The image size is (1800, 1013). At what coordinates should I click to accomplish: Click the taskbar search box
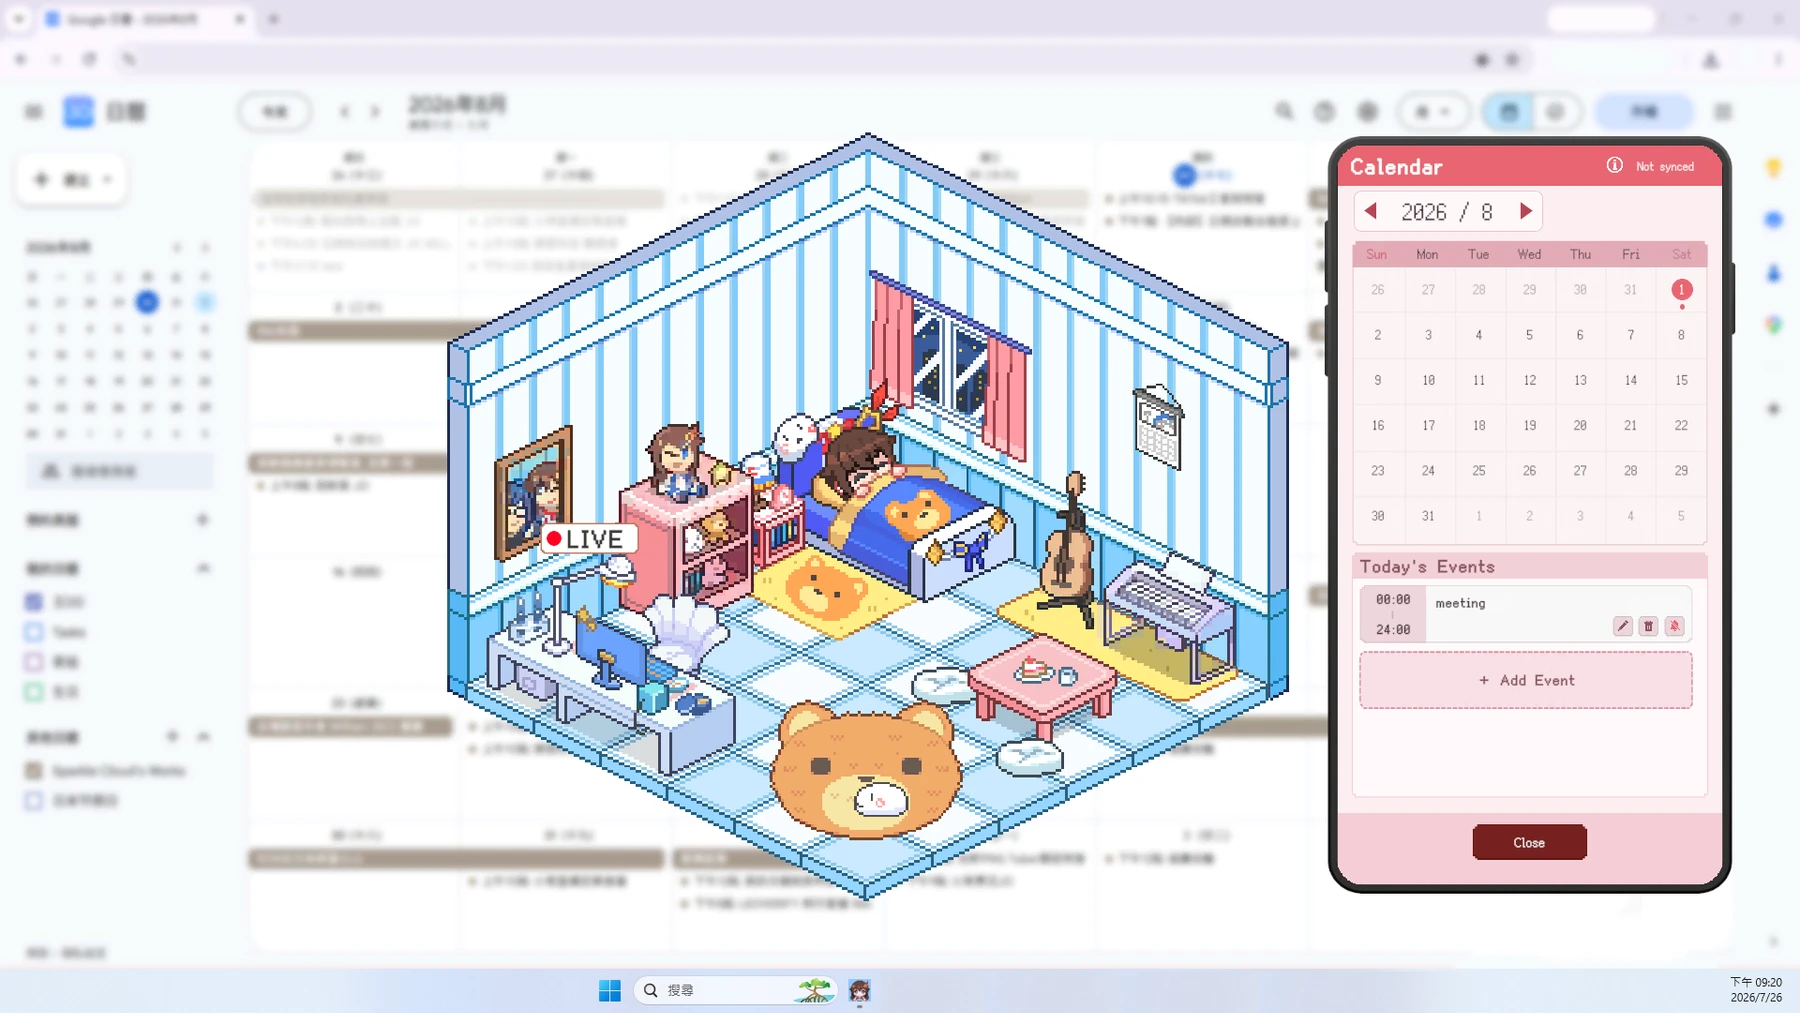click(x=735, y=990)
